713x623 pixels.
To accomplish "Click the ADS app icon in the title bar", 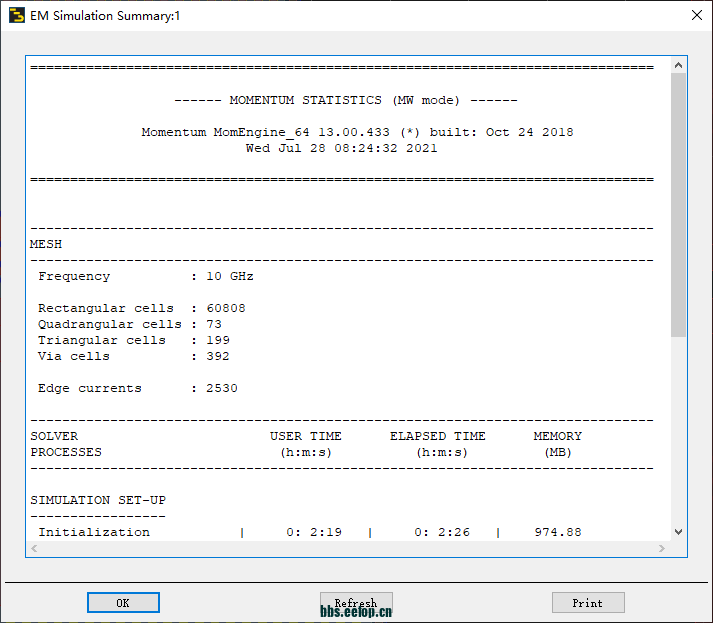I will click(17, 15).
